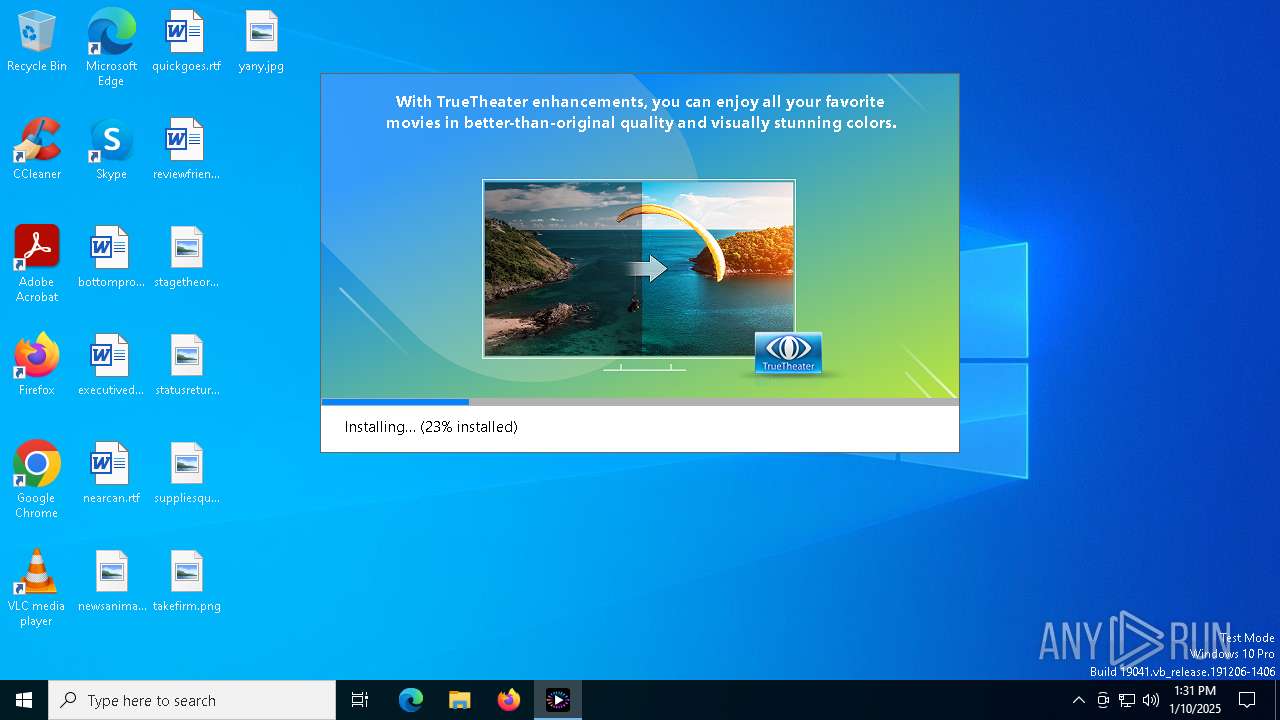This screenshot has height=720, width=1280.
Task: Open the volume control tray icon
Action: tap(1151, 700)
